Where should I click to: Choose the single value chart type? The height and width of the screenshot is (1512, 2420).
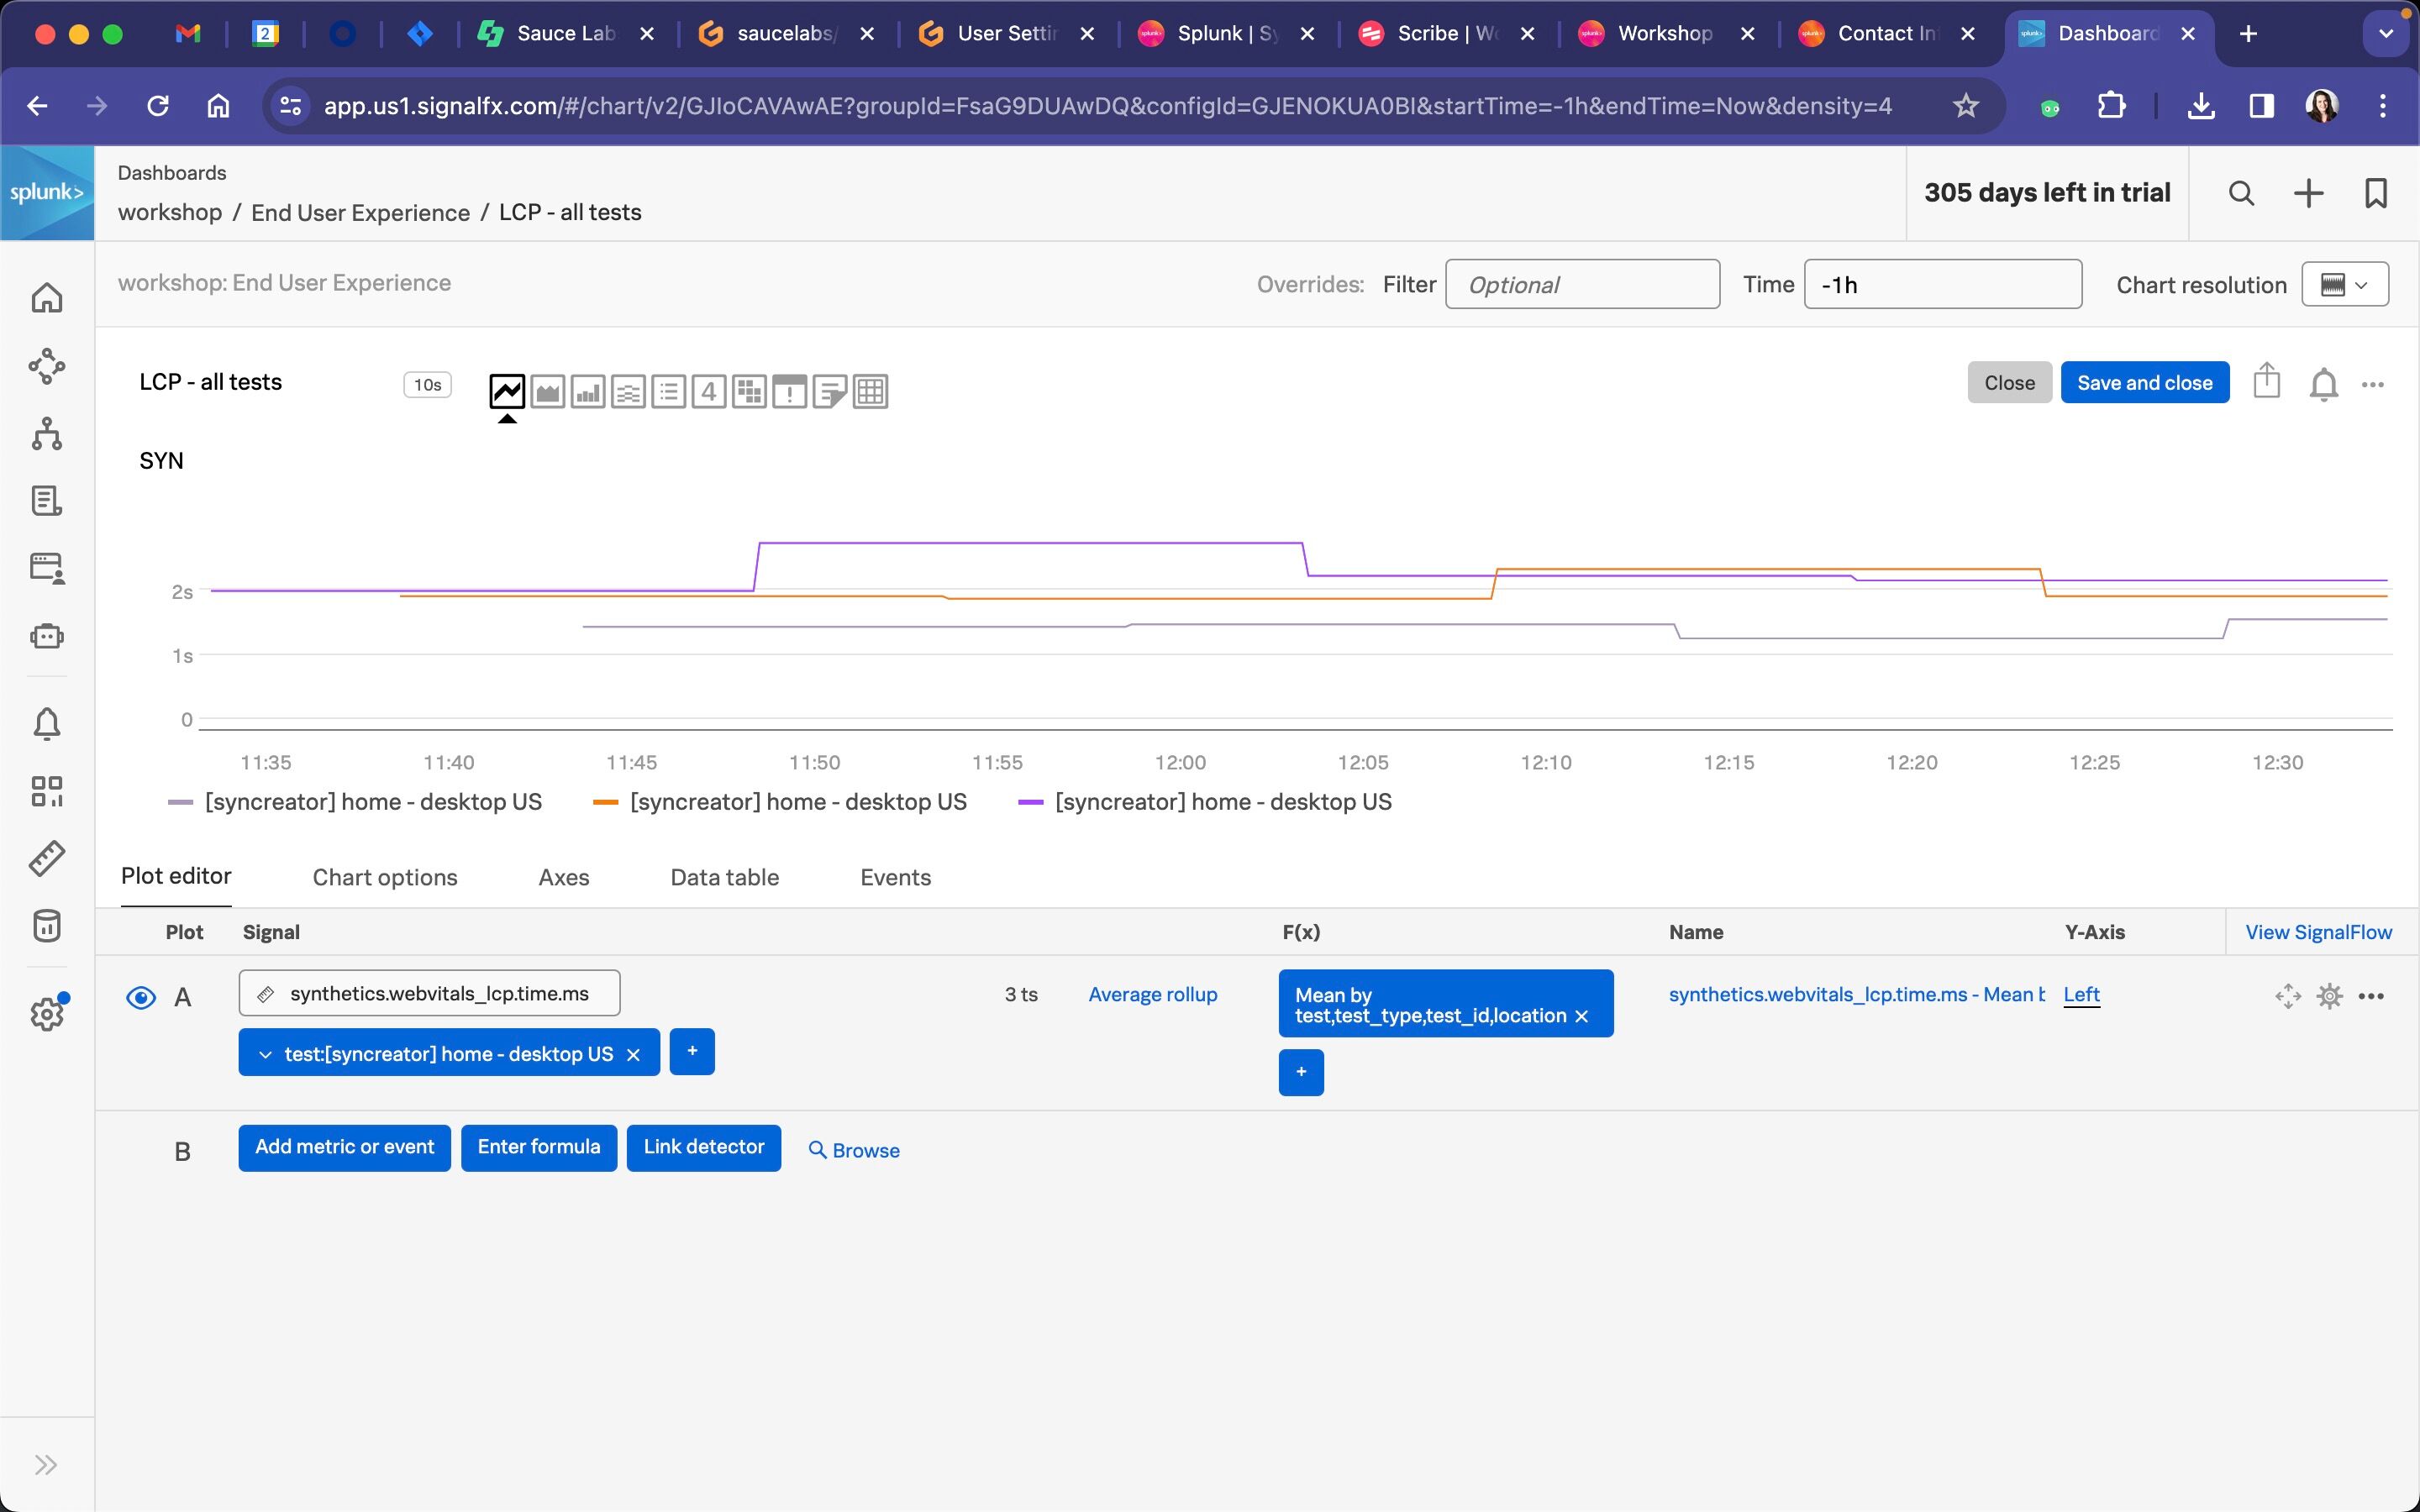point(709,391)
